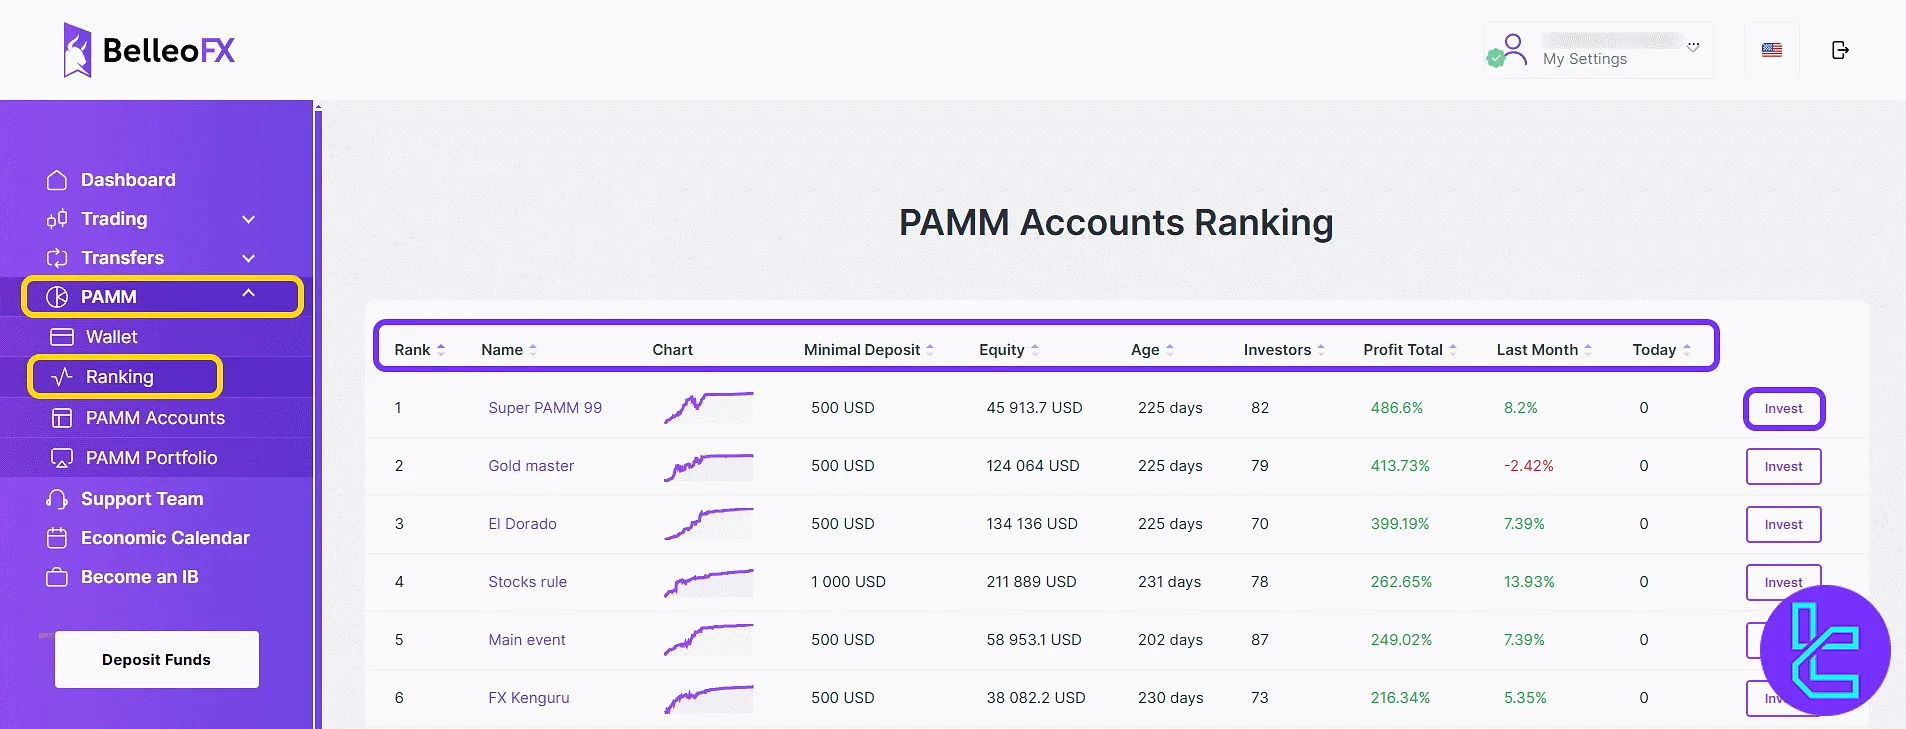Screen dimensions: 1906x729
Task: View Stocks rule performance chart
Action: coord(708,582)
